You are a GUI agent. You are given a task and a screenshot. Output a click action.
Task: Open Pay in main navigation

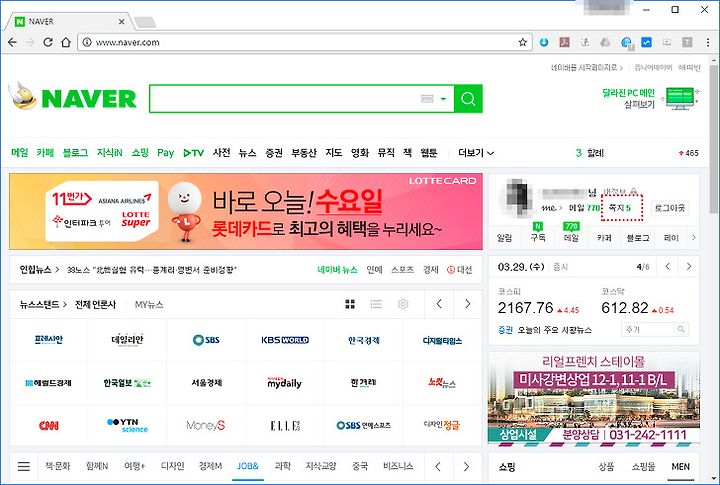pos(165,153)
